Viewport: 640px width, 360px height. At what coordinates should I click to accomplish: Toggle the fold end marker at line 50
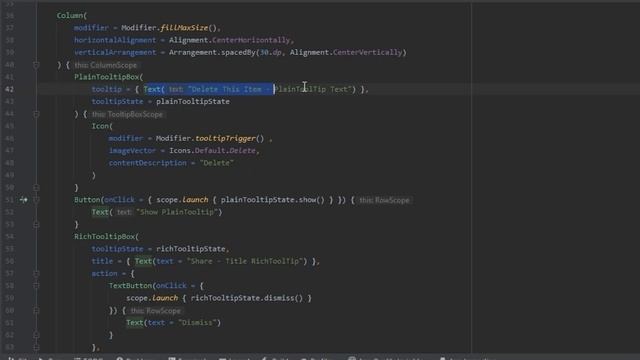pos(36,188)
